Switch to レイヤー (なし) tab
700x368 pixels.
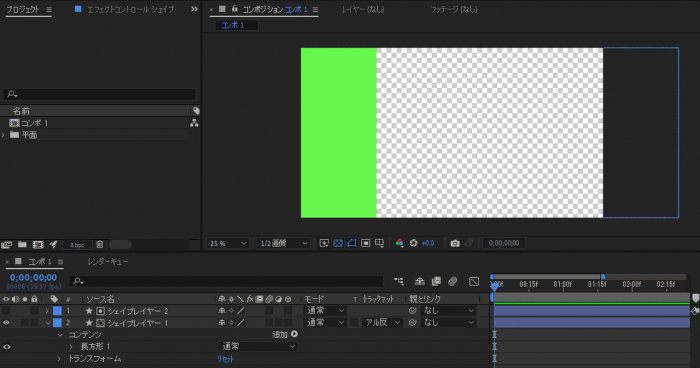pos(363,9)
